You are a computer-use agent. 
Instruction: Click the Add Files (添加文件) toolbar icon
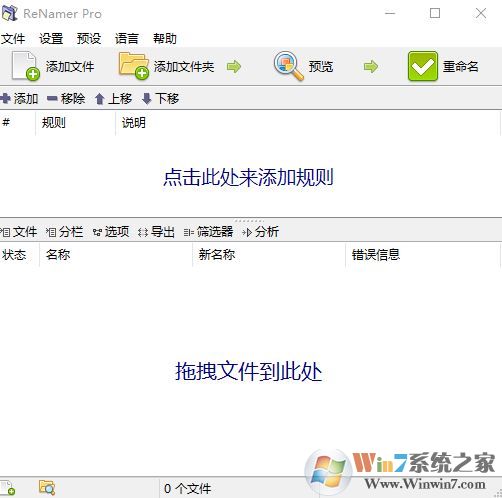(26, 66)
